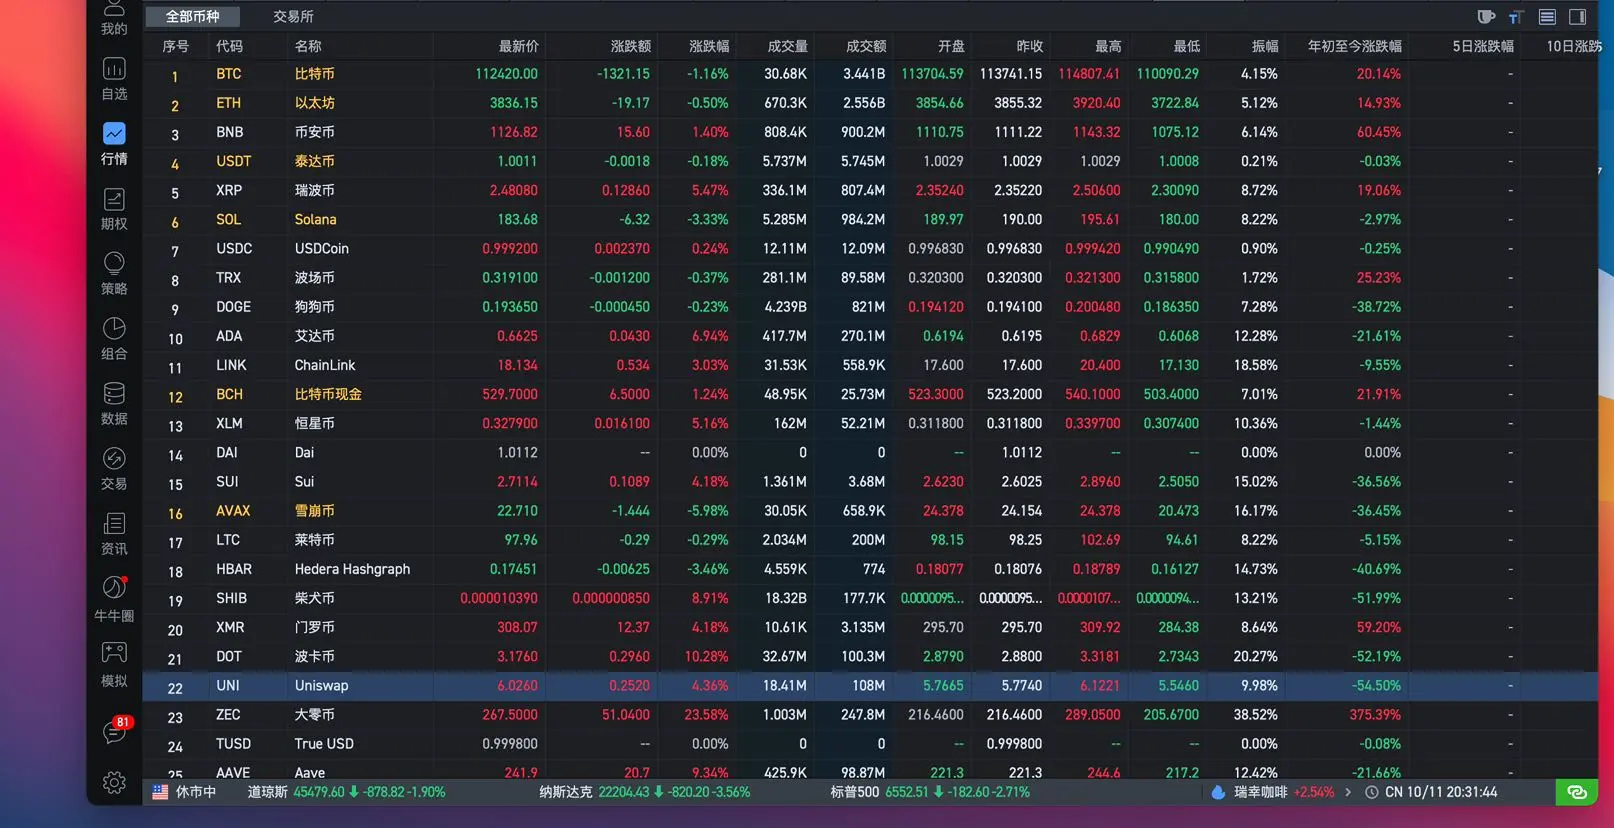This screenshot has width=1614, height=828.
Task: Open 瑞幸咖啡 ticker in status bar
Action: click(x=1284, y=792)
